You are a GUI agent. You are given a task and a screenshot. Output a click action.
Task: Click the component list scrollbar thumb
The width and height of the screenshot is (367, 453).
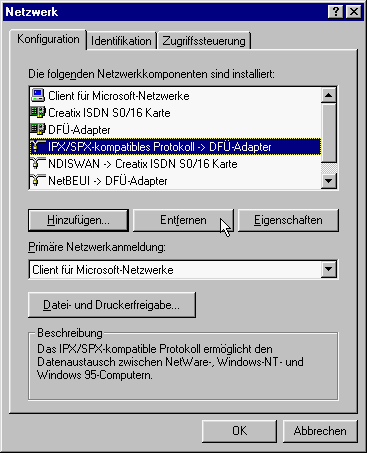329,133
